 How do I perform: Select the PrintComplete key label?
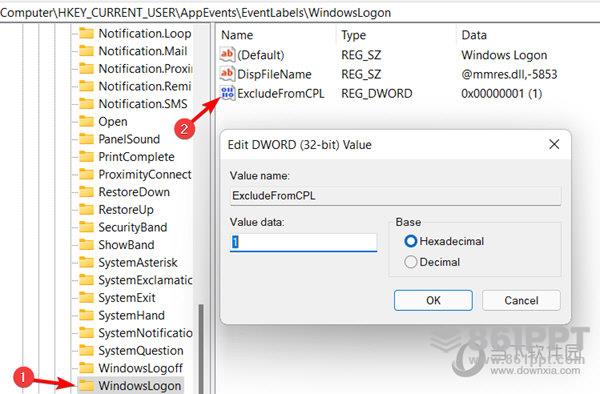(136, 157)
